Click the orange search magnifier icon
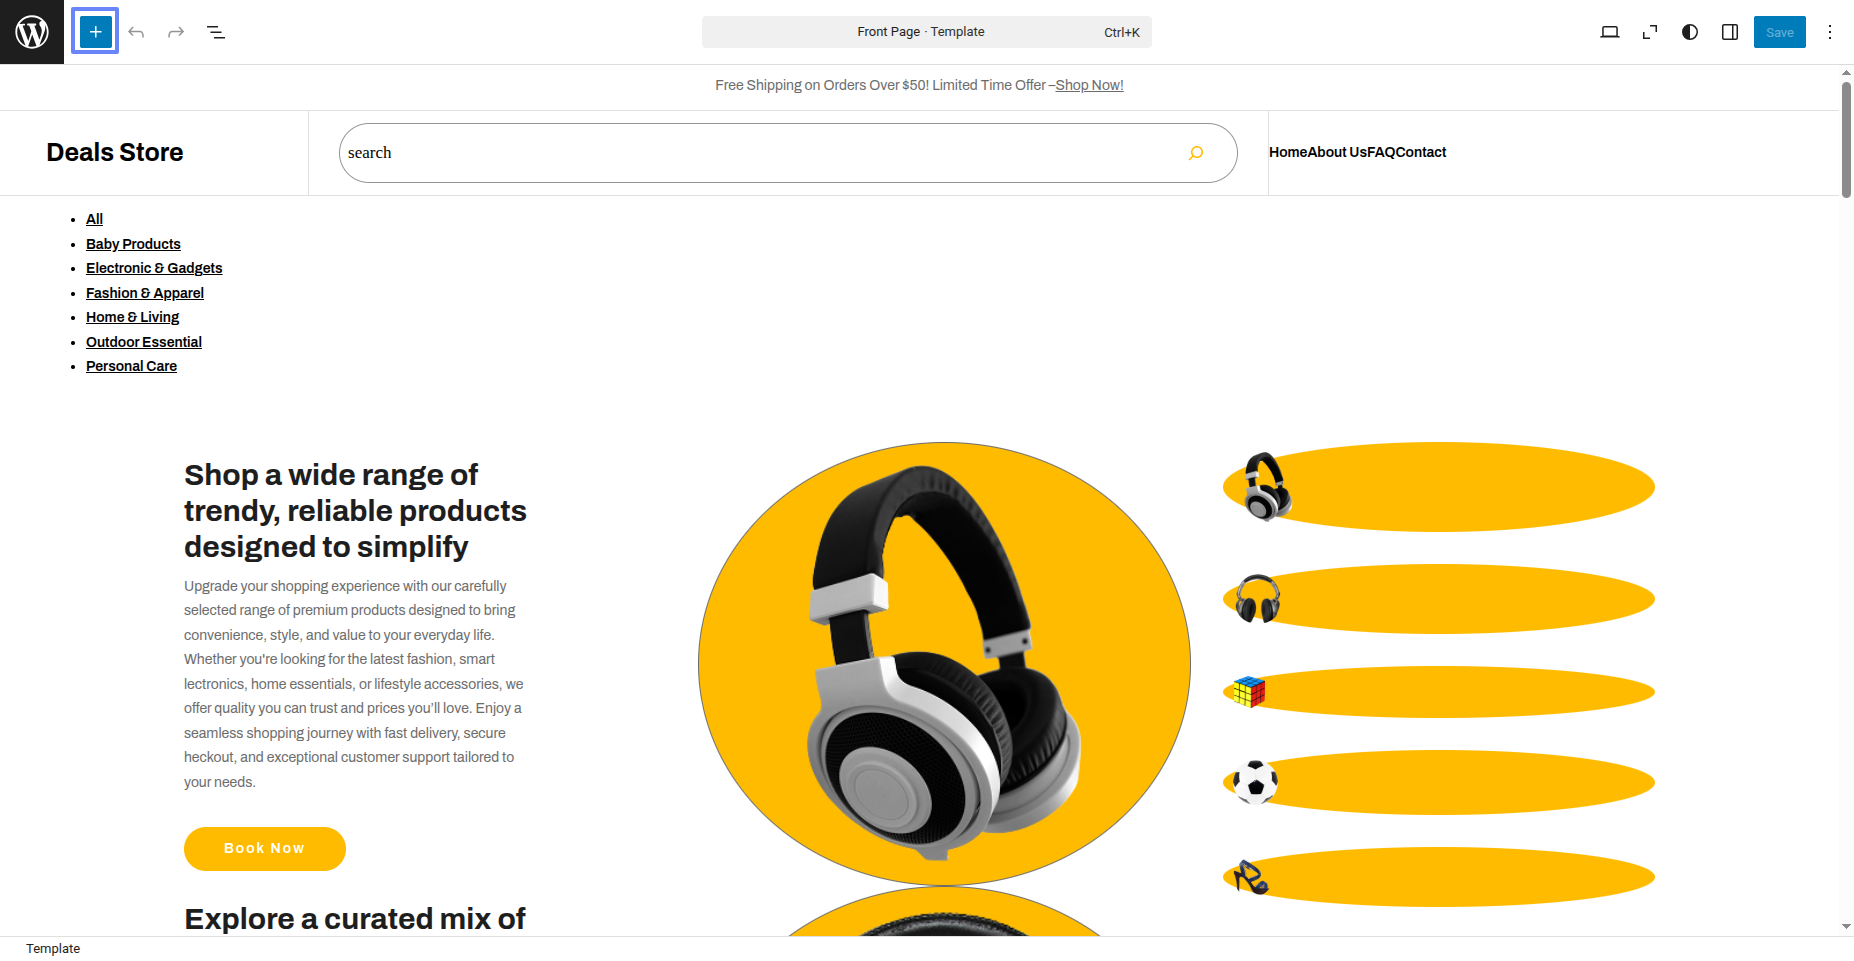The width and height of the screenshot is (1854, 961). point(1196,153)
